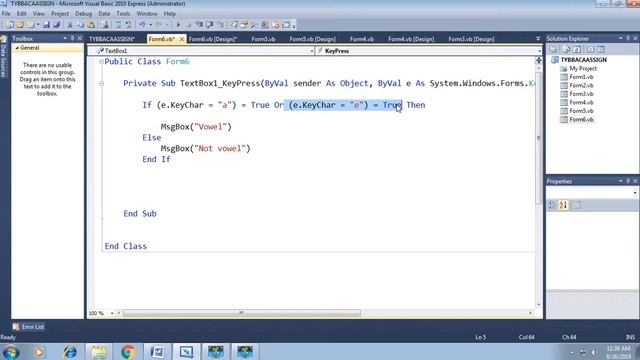Collapse the TextBox1_KeyPress sub outline

click(x=101, y=83)
